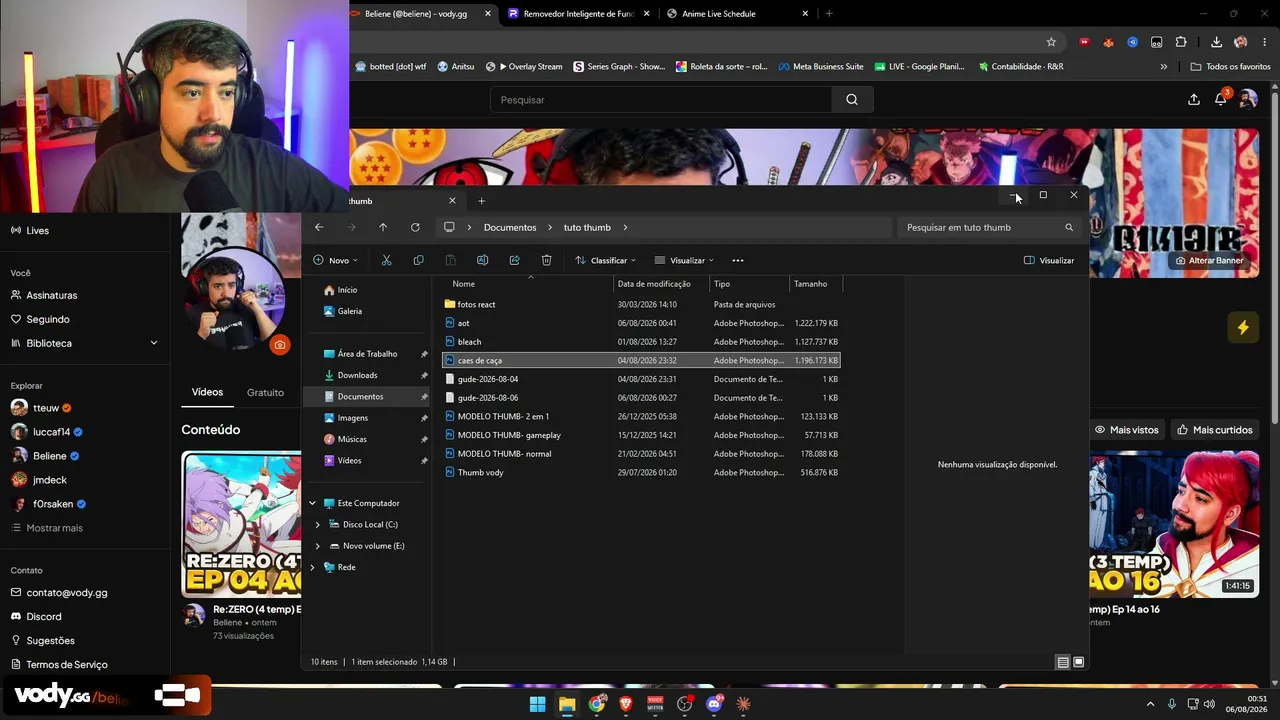Open Downloads in the File Explorer sidebar

(x=357, y=375)
